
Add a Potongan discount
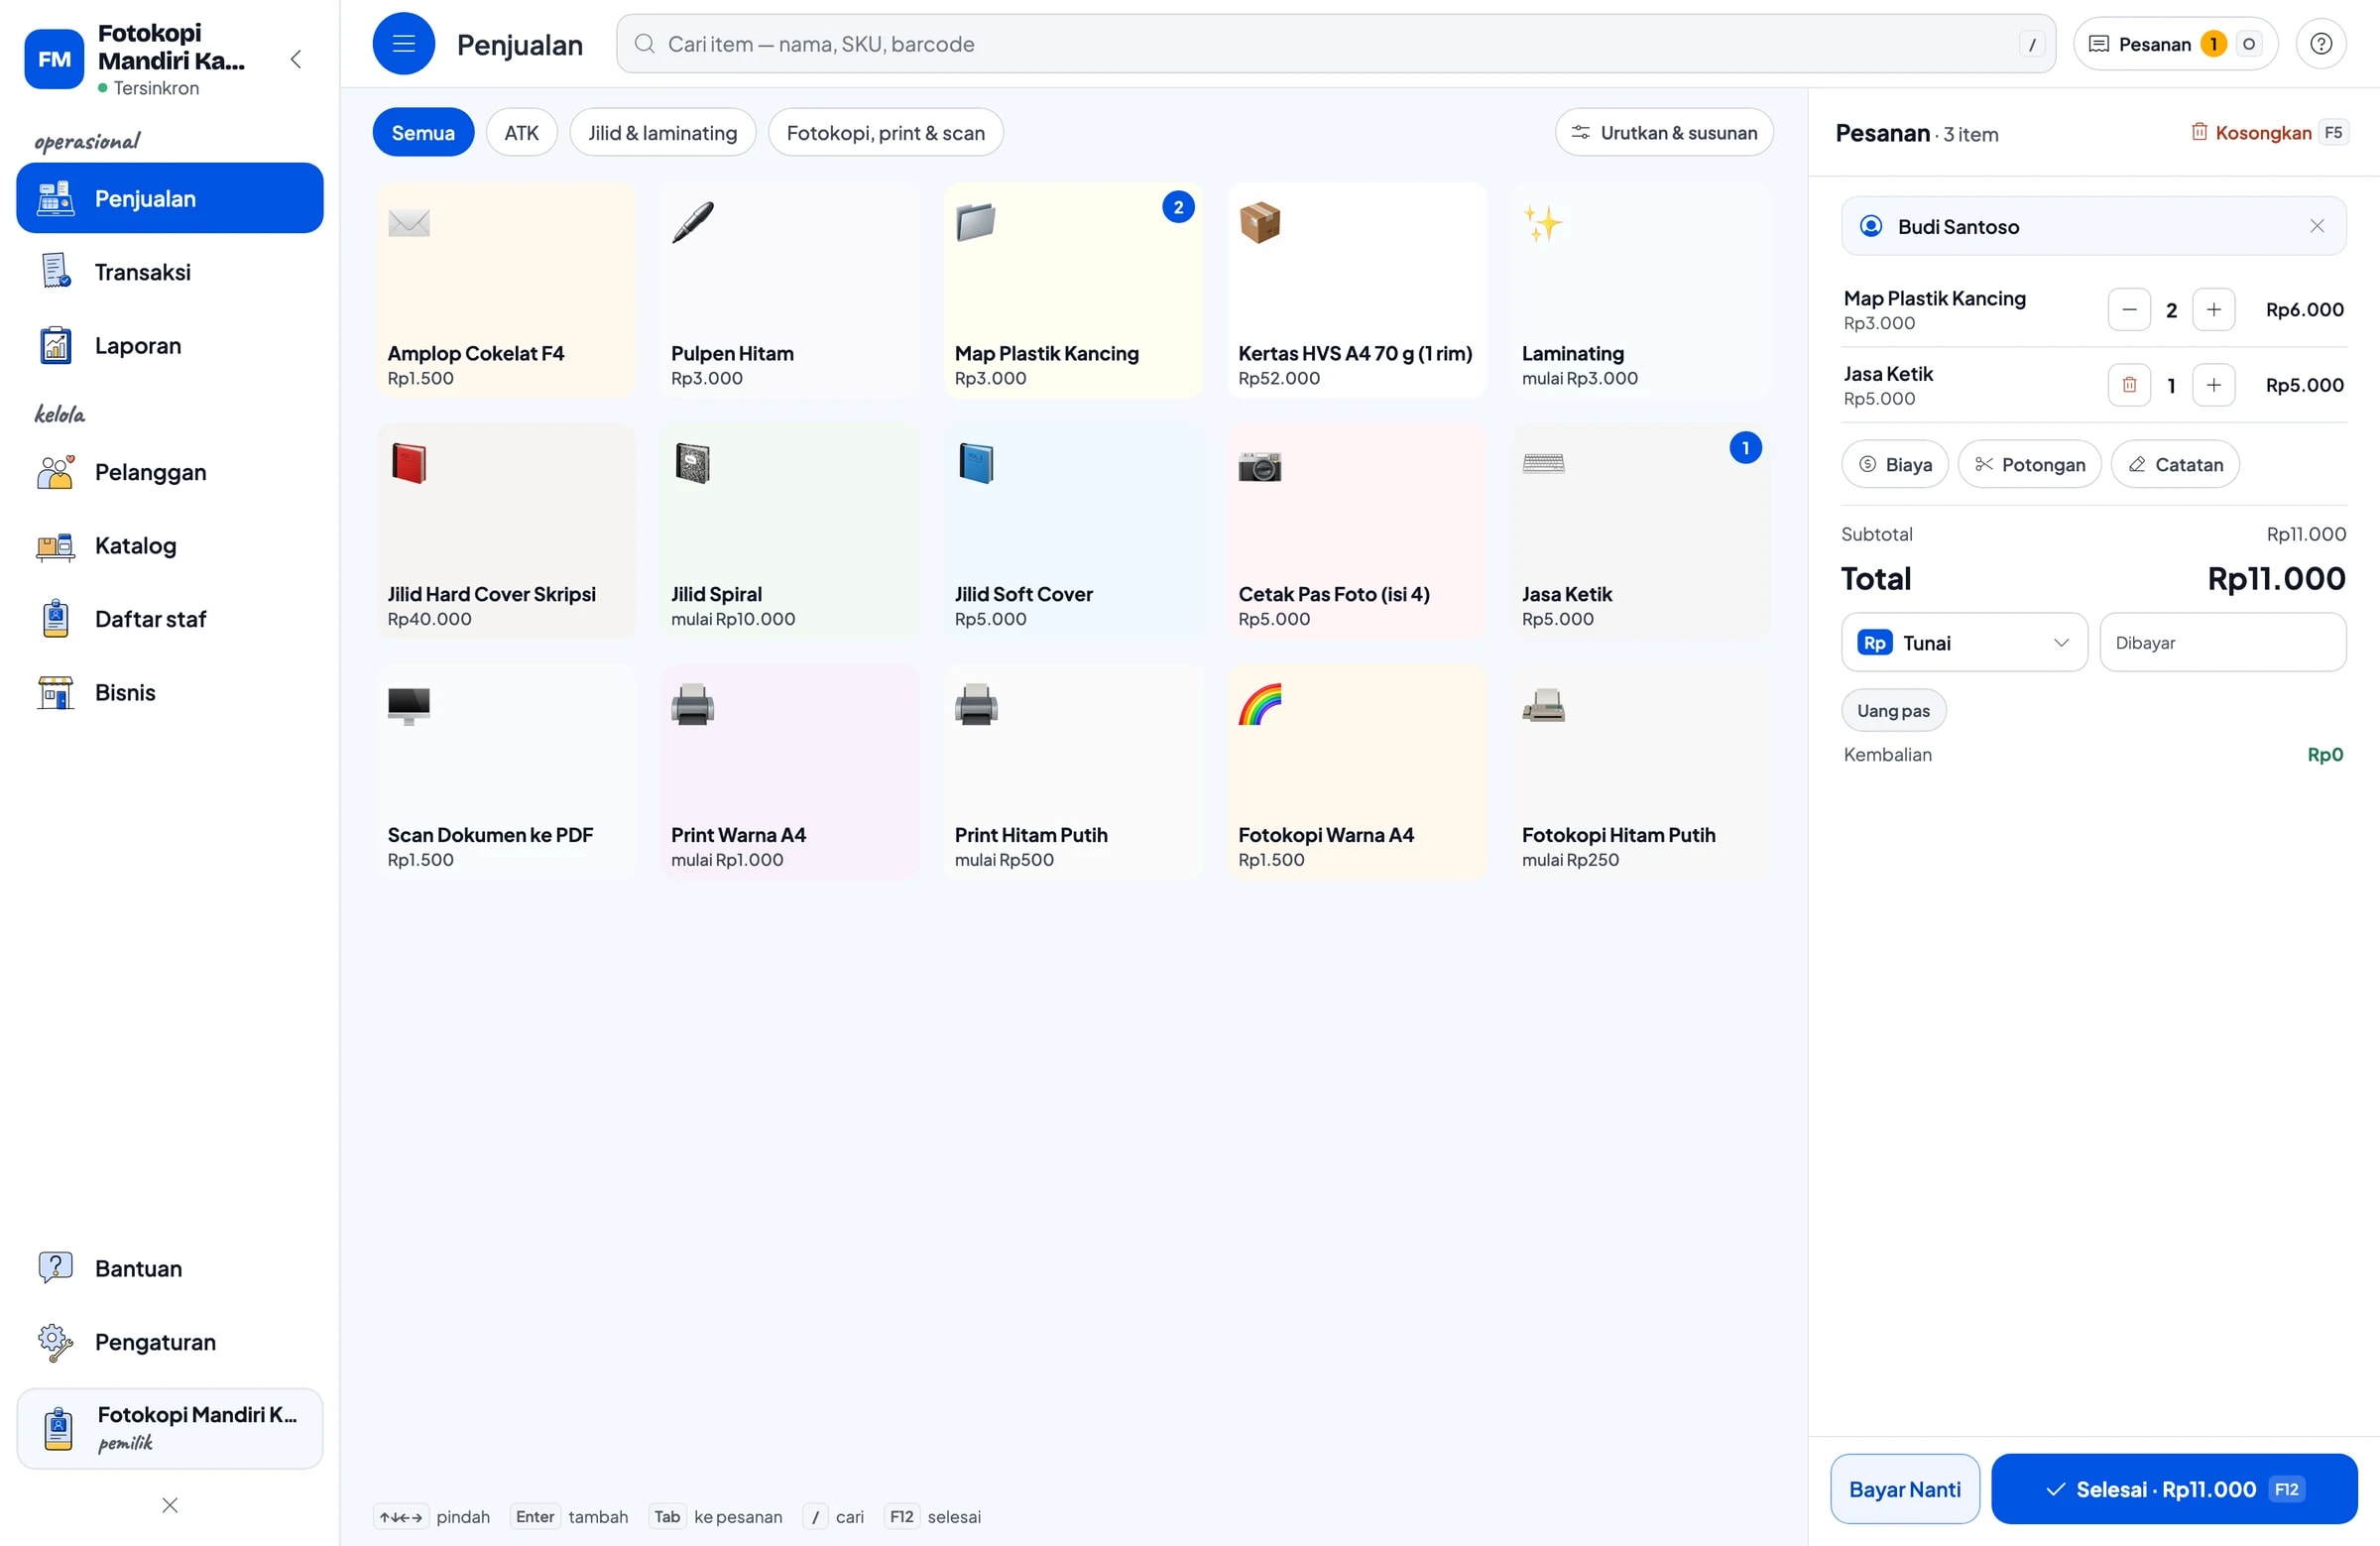click(2030, 464)
